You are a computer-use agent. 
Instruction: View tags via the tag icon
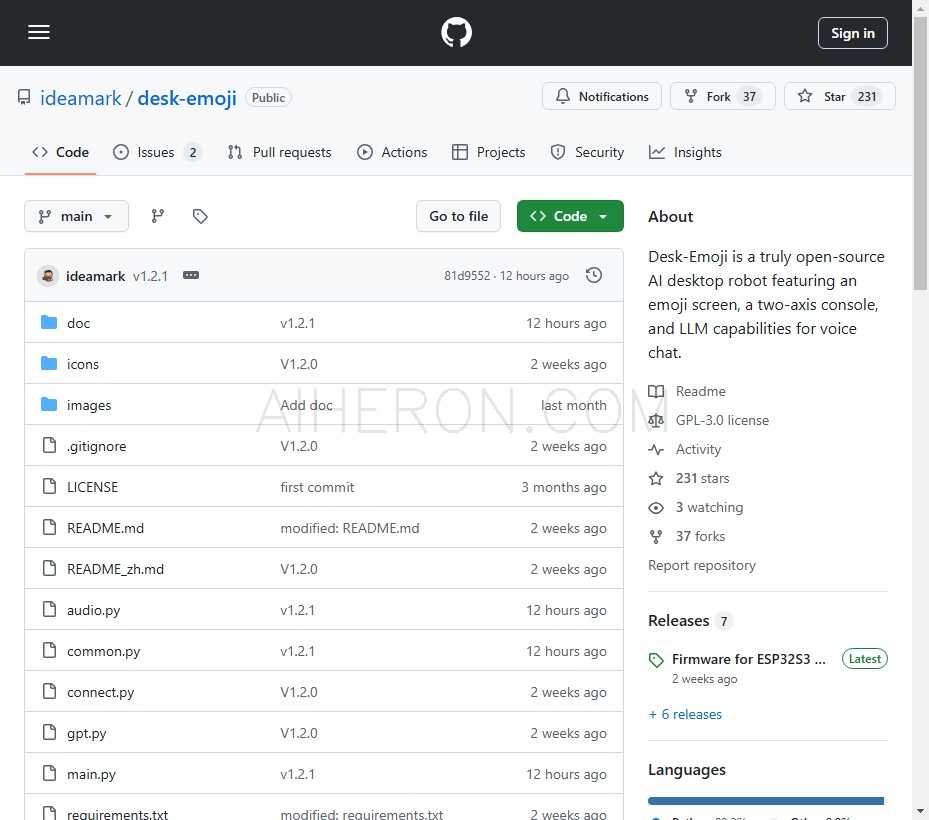click(200, 216)
